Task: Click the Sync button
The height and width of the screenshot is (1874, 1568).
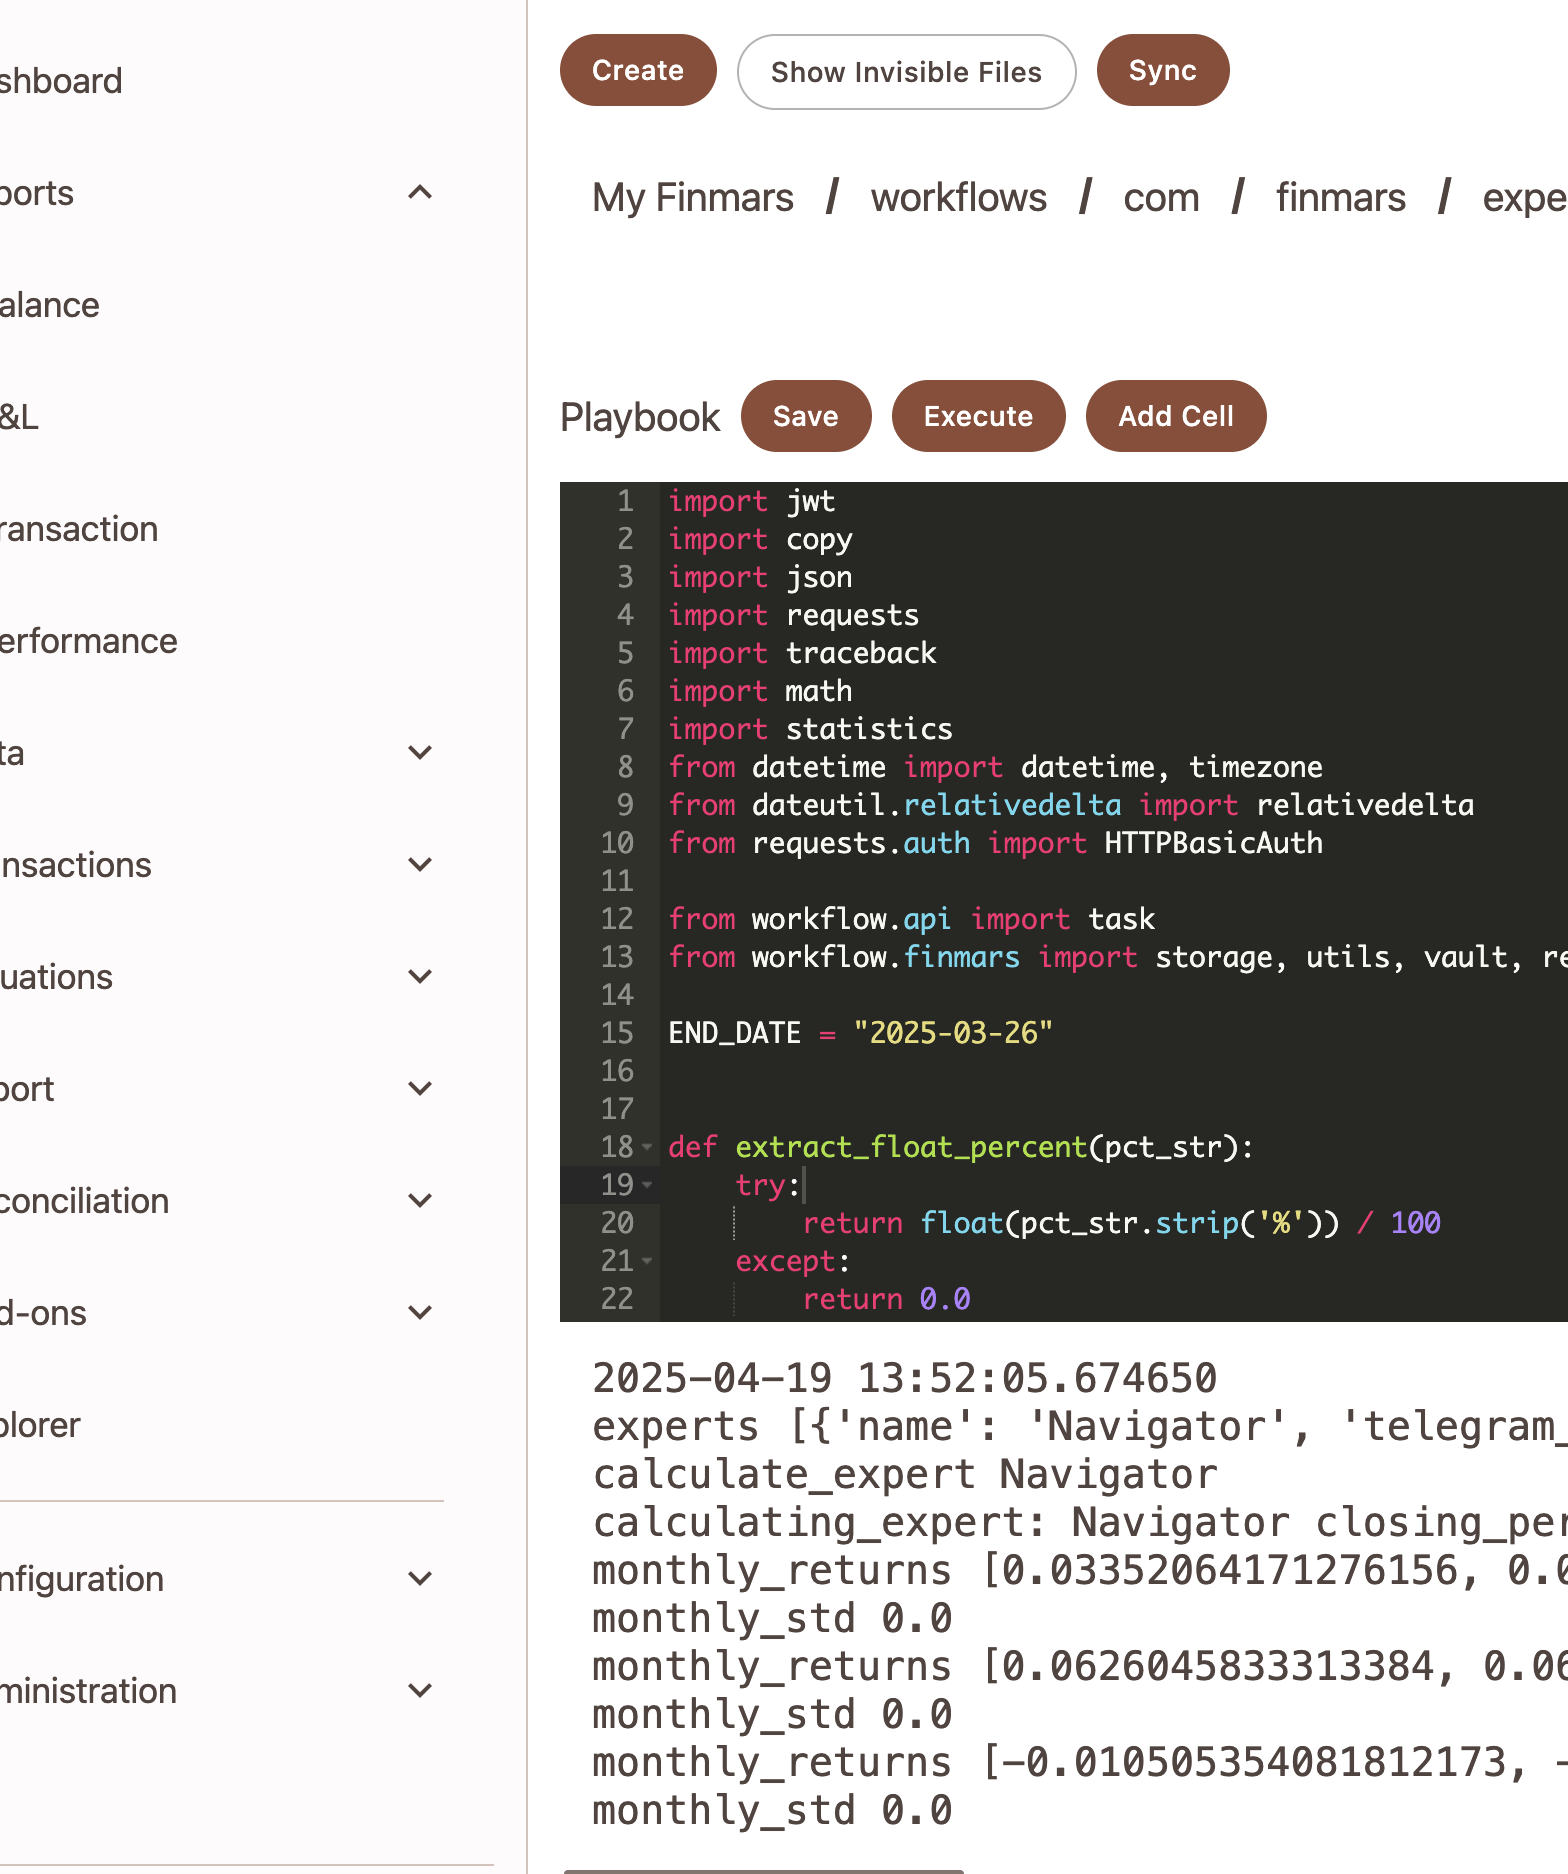Action: pyautogui.click(x=1162, y=71)
